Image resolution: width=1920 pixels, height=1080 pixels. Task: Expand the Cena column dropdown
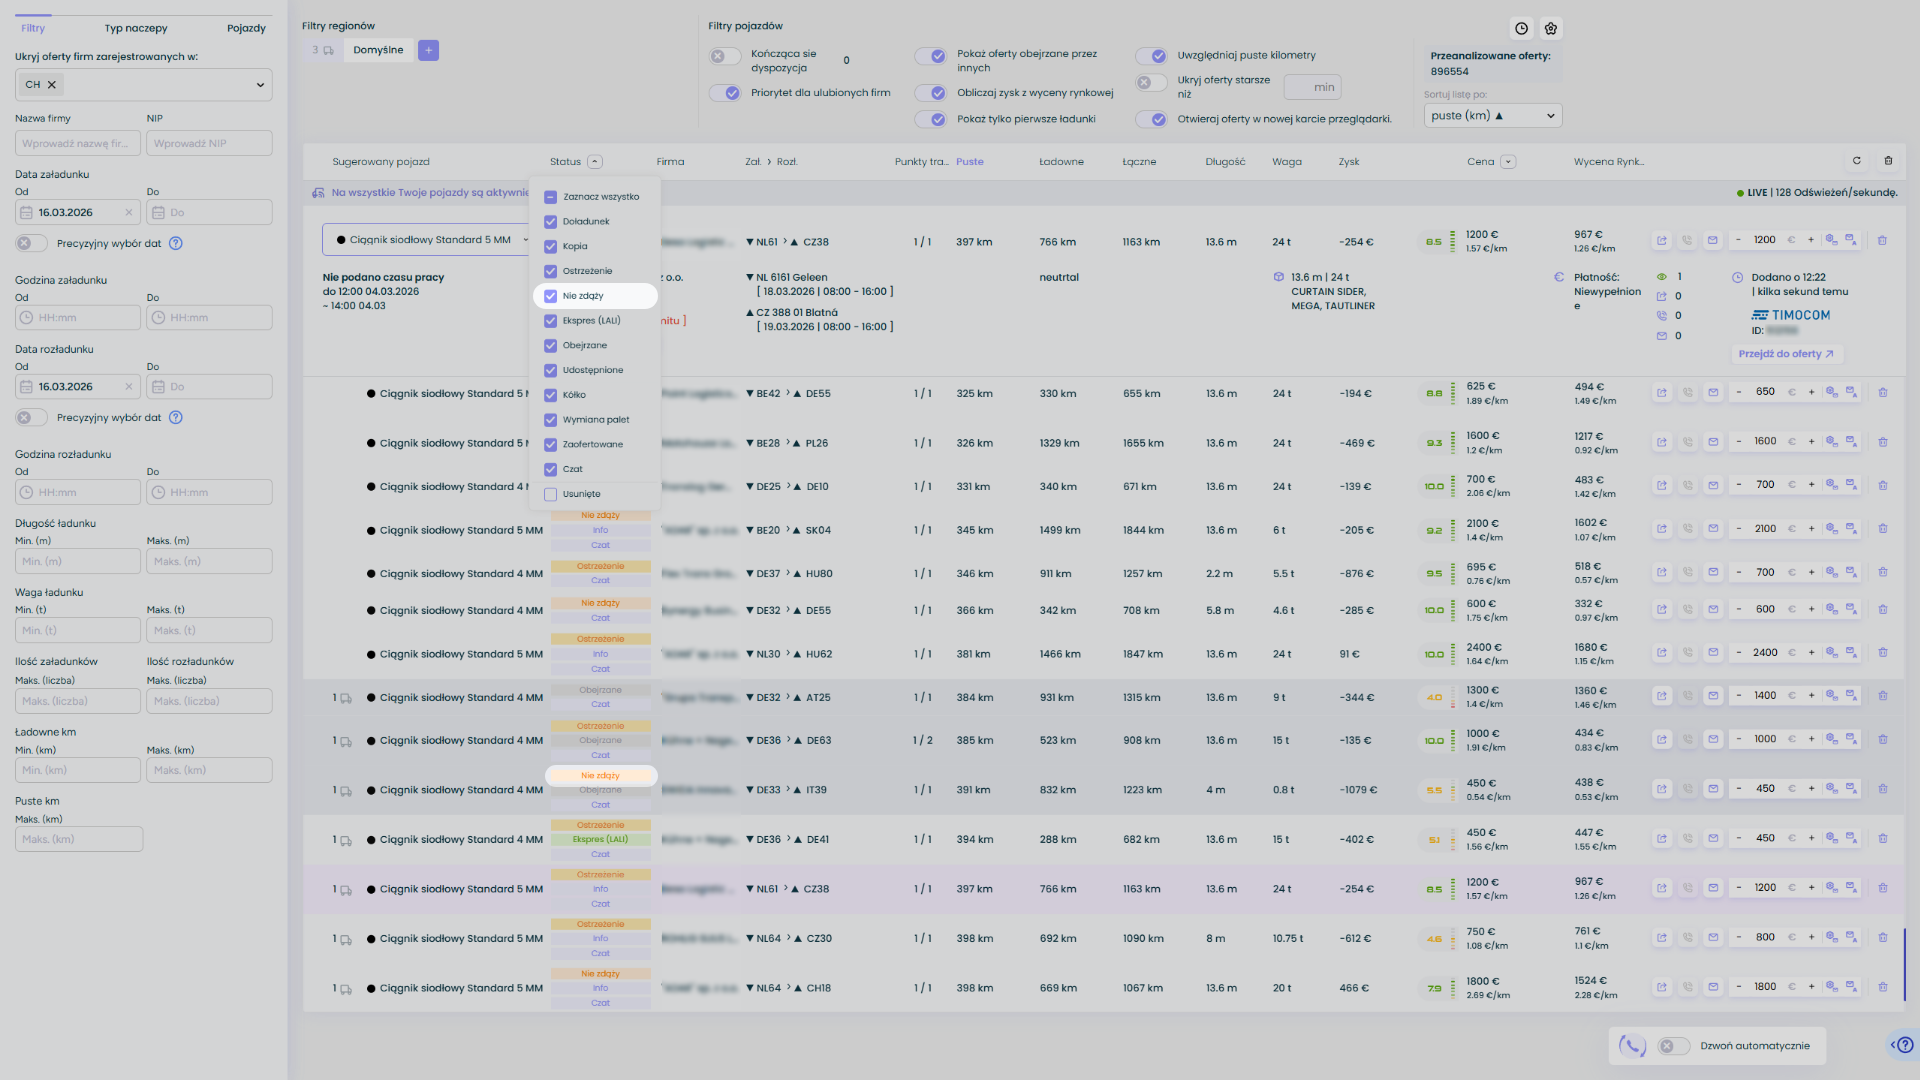1508,162
